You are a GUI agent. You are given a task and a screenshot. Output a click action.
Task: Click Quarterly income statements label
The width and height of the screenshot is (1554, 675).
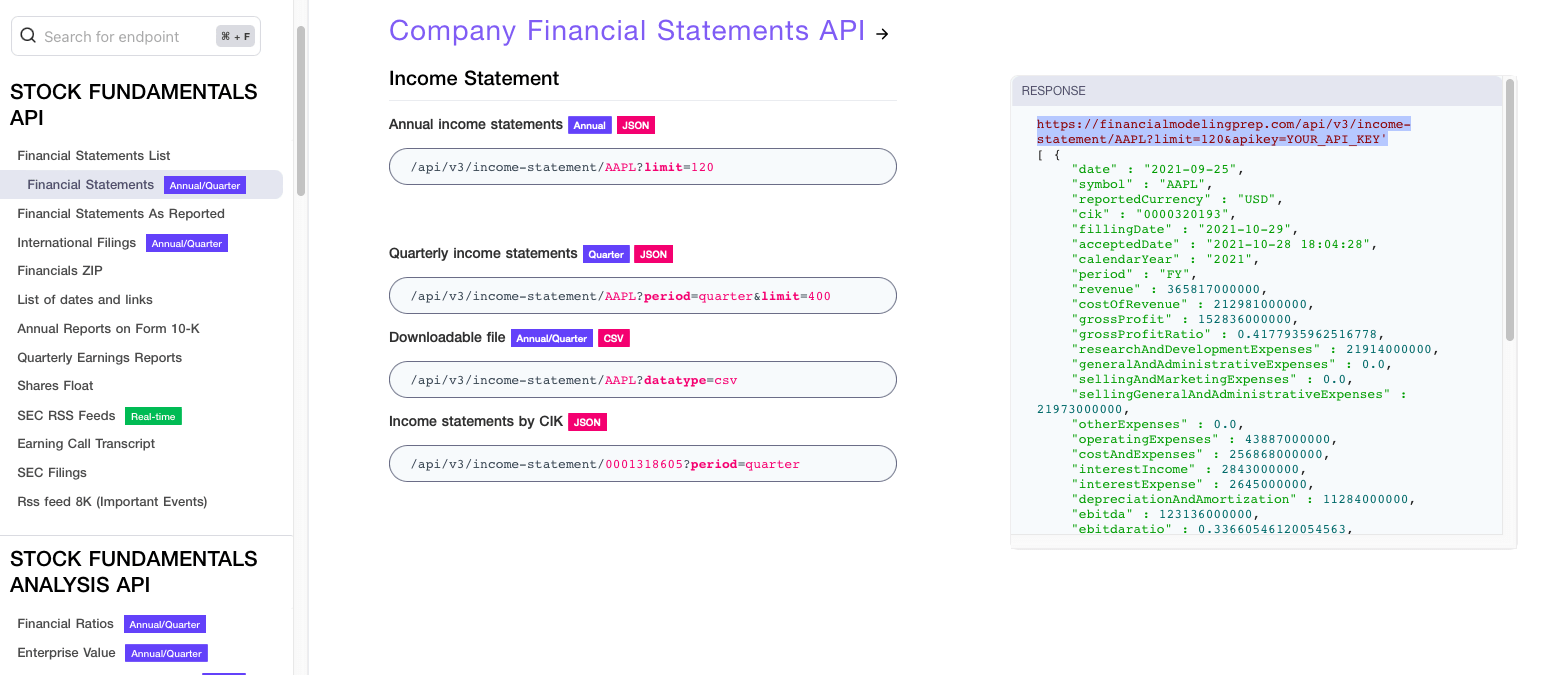[483, 253]
